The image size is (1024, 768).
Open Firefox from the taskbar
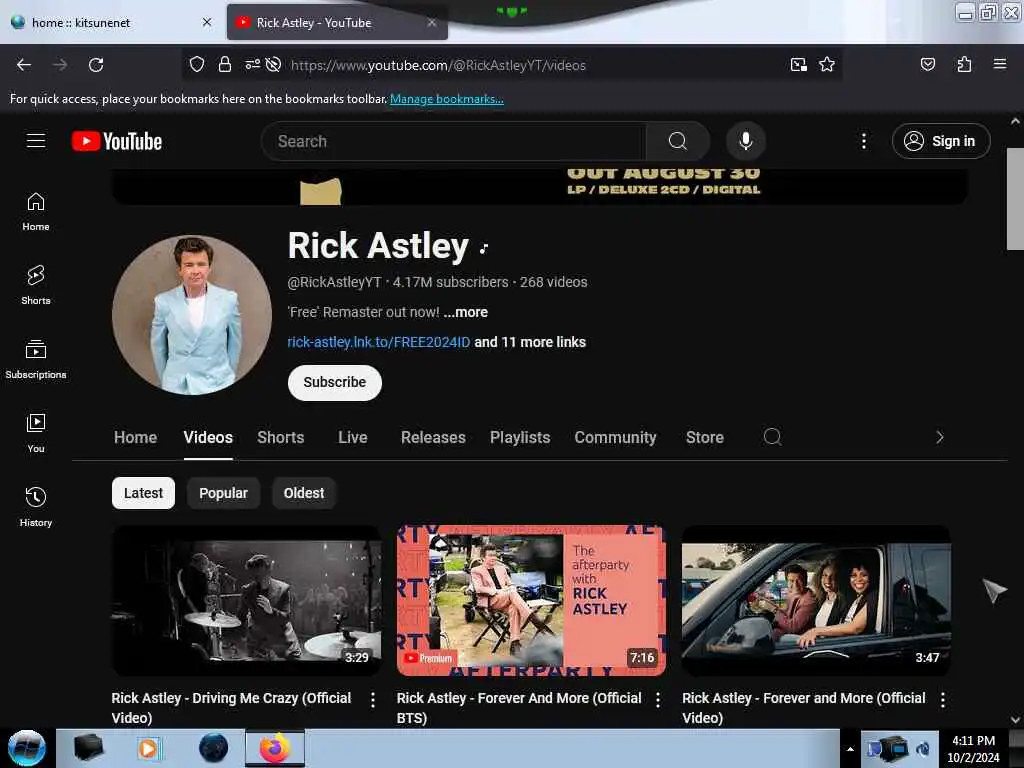click(275, 748)
